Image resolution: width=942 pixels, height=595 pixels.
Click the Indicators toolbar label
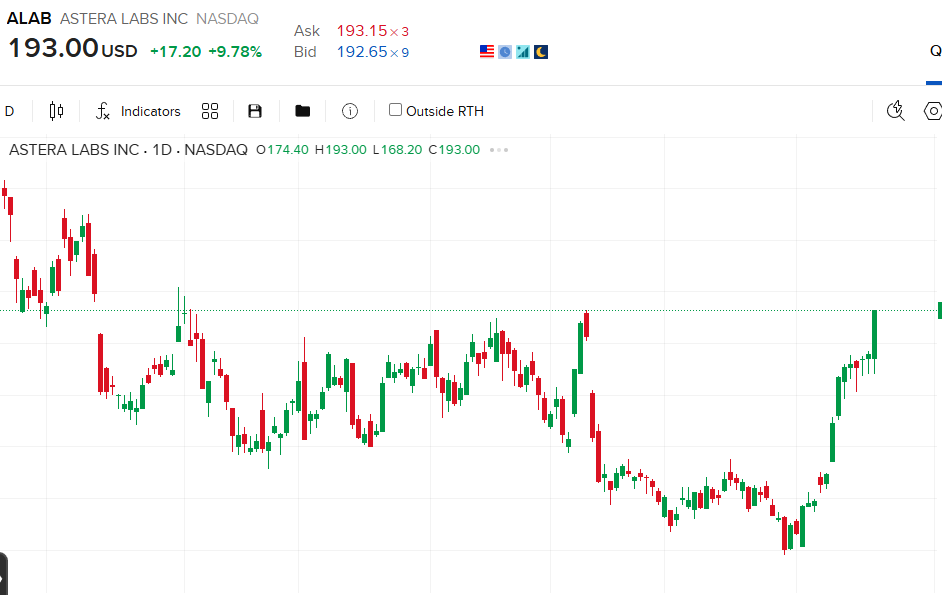point(151,111)
